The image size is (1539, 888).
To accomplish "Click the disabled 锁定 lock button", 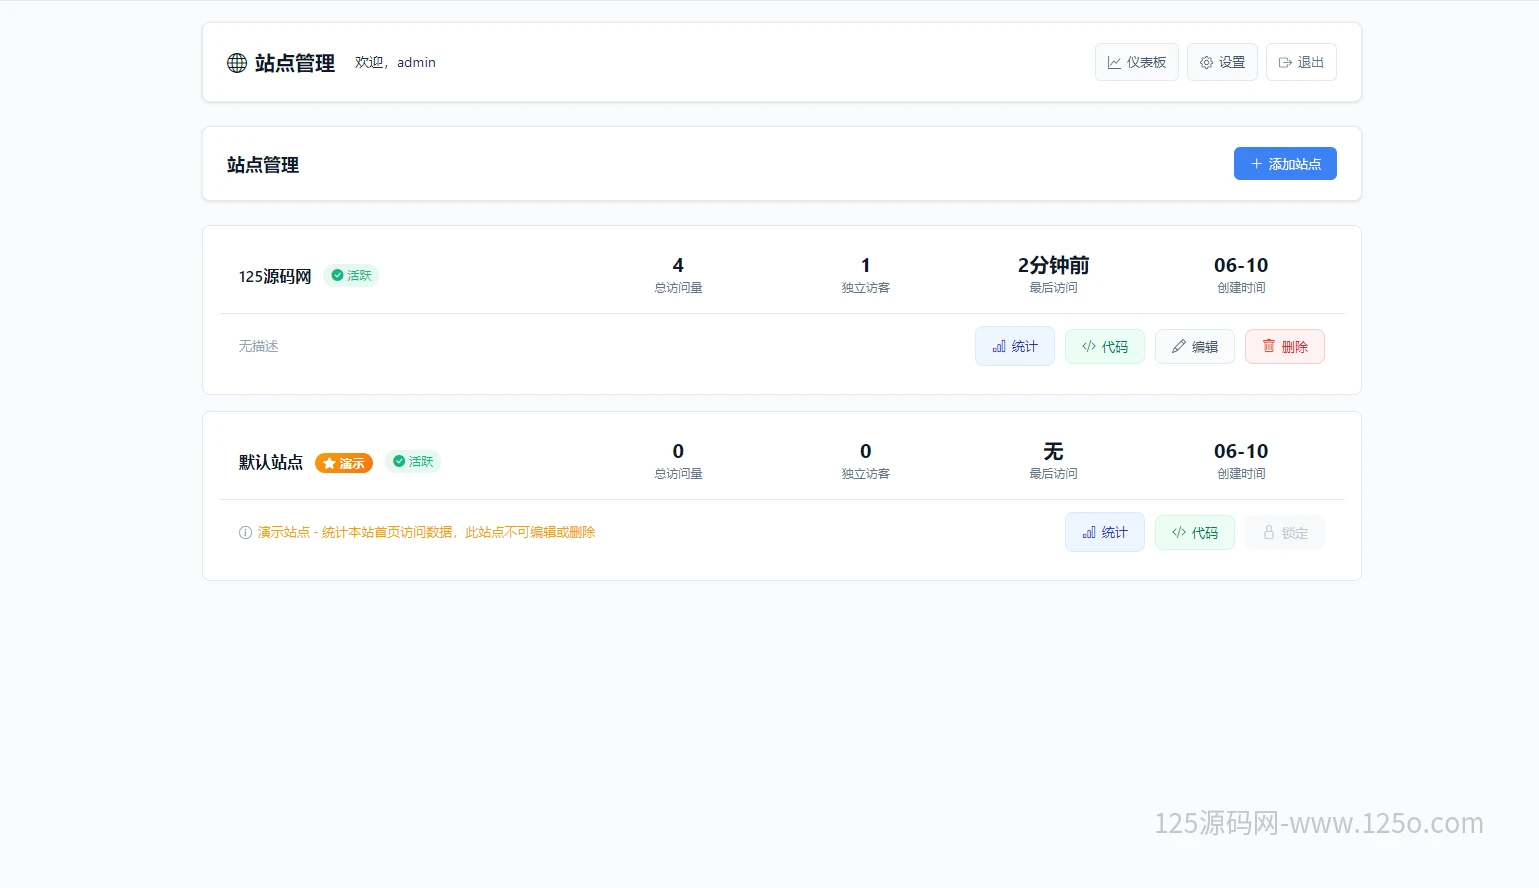I will click(1285, 533).
